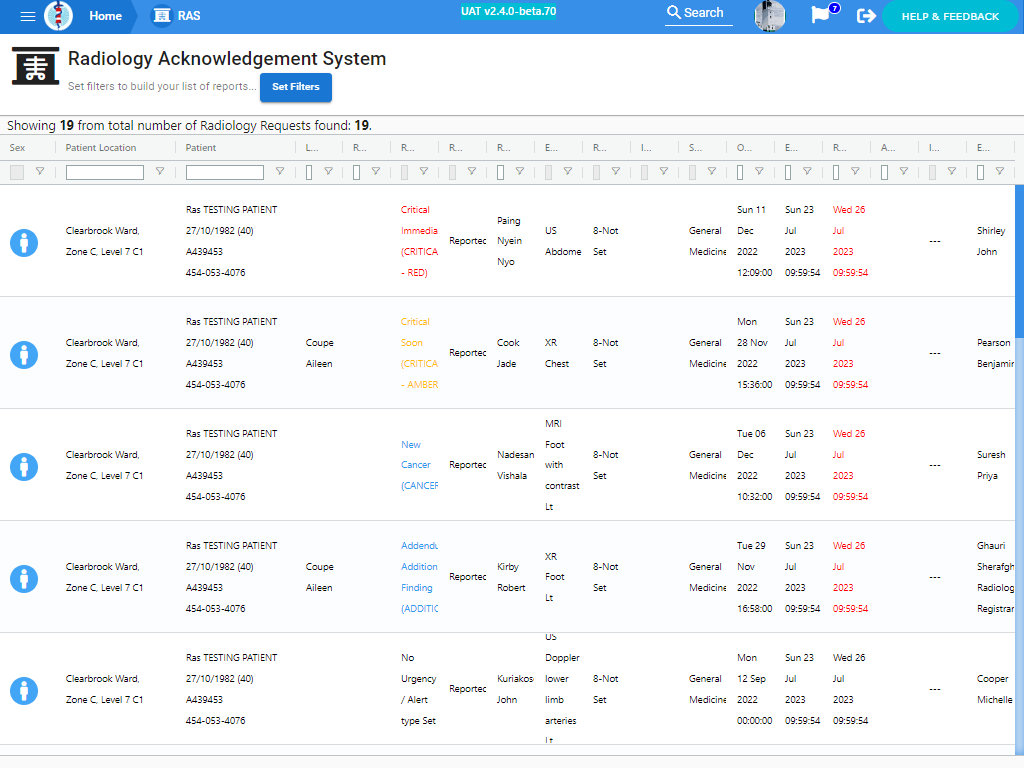Open Help & Feedback
The width and height of the screenshot is (1024, 768).
tap(950, 16)
